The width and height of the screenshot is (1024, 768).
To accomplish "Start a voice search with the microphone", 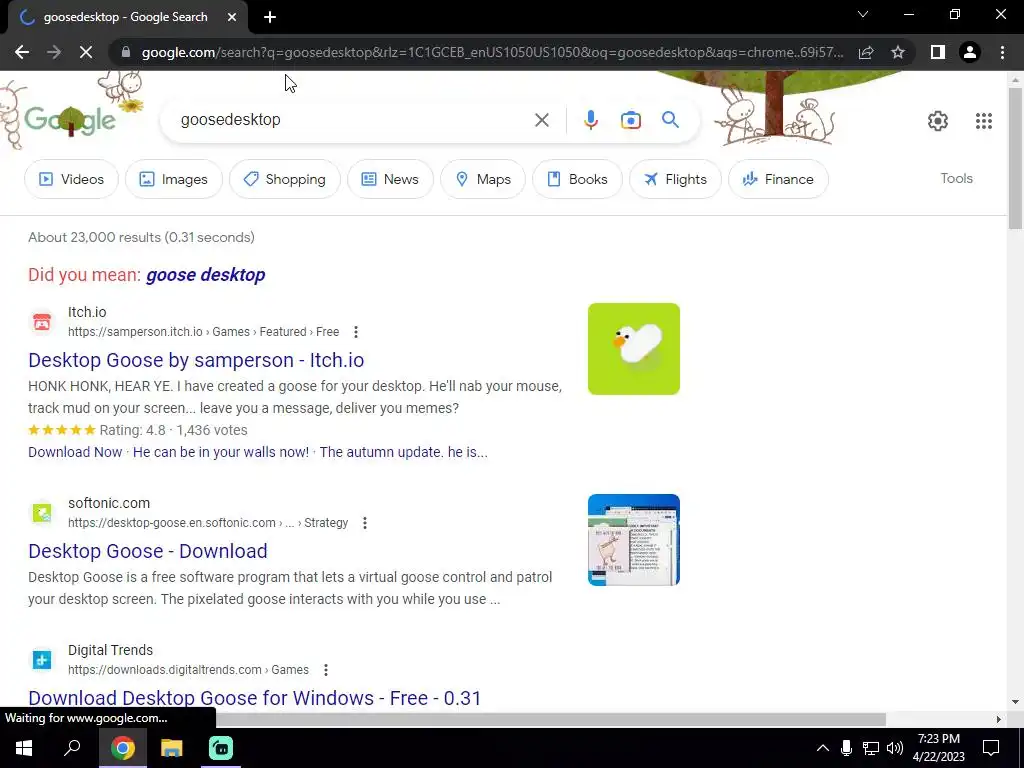I will click(590, 120).
